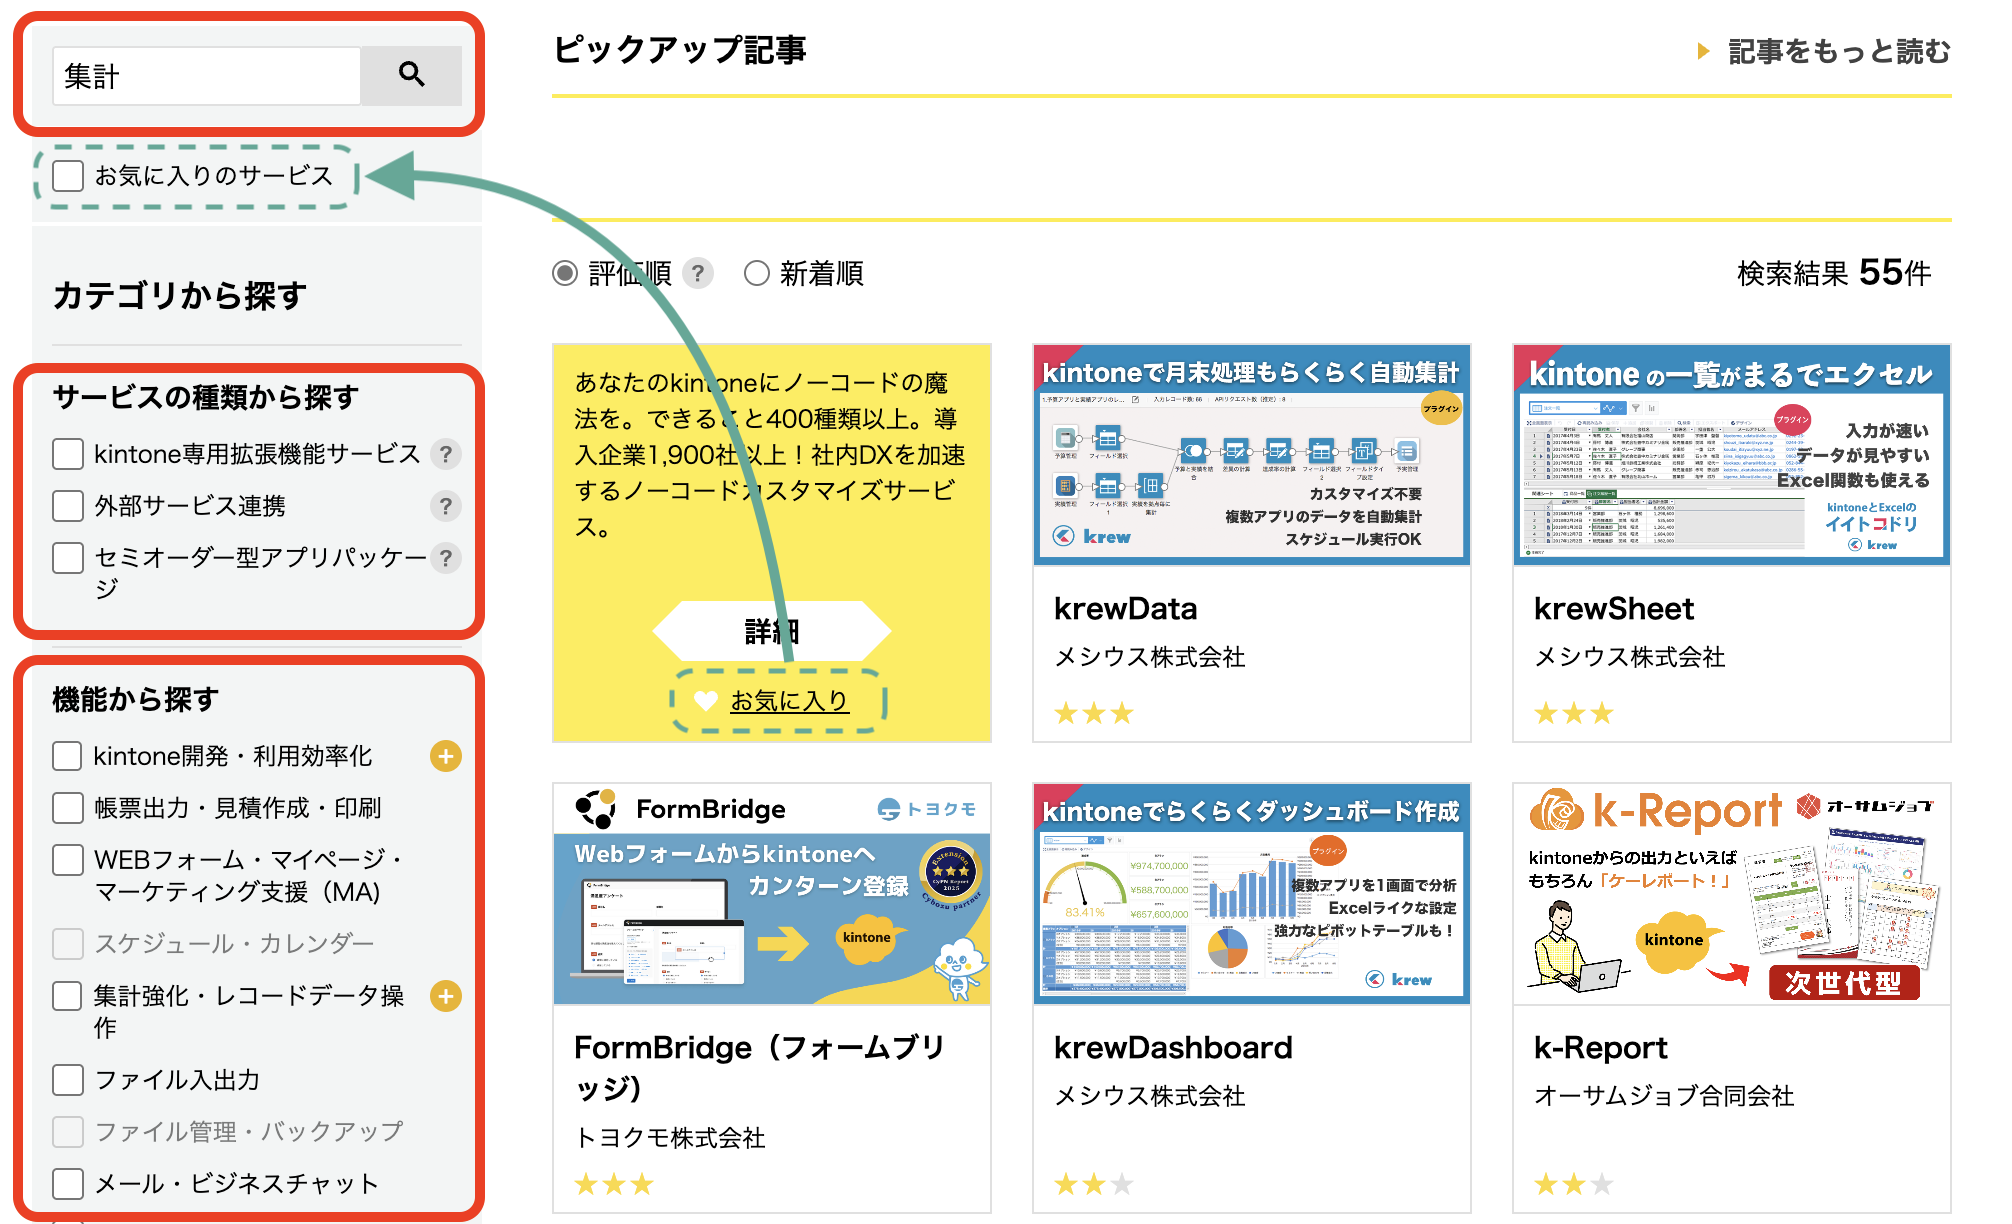Select the 新着順 sort option
Image resolution: width=2012 pixels, height=1224 pixels.
coord(757,273)
